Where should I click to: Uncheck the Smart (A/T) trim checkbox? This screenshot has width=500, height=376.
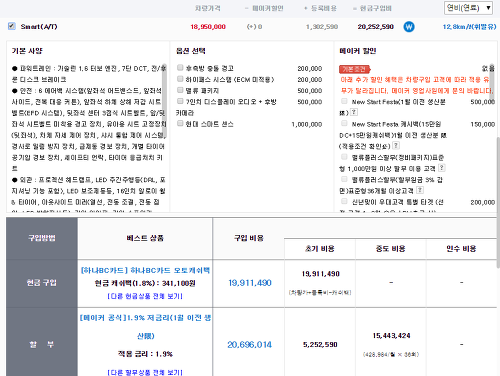pos(12,26)
